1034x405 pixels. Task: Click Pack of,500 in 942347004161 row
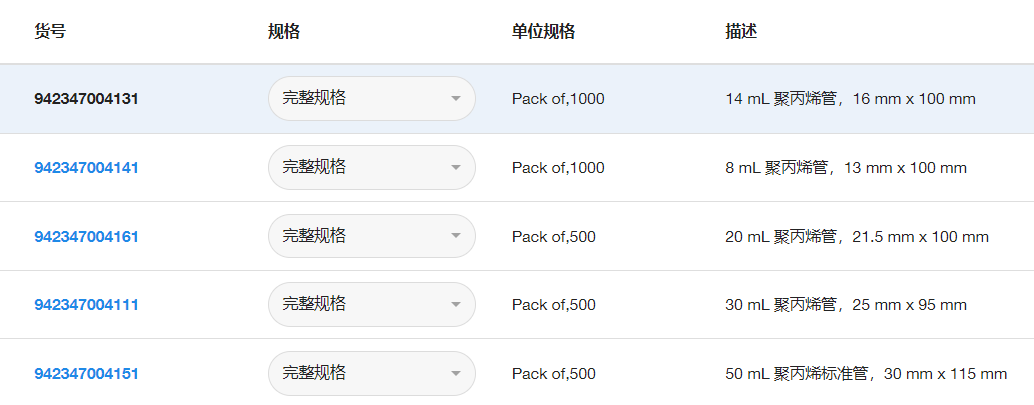pos(554,237)
